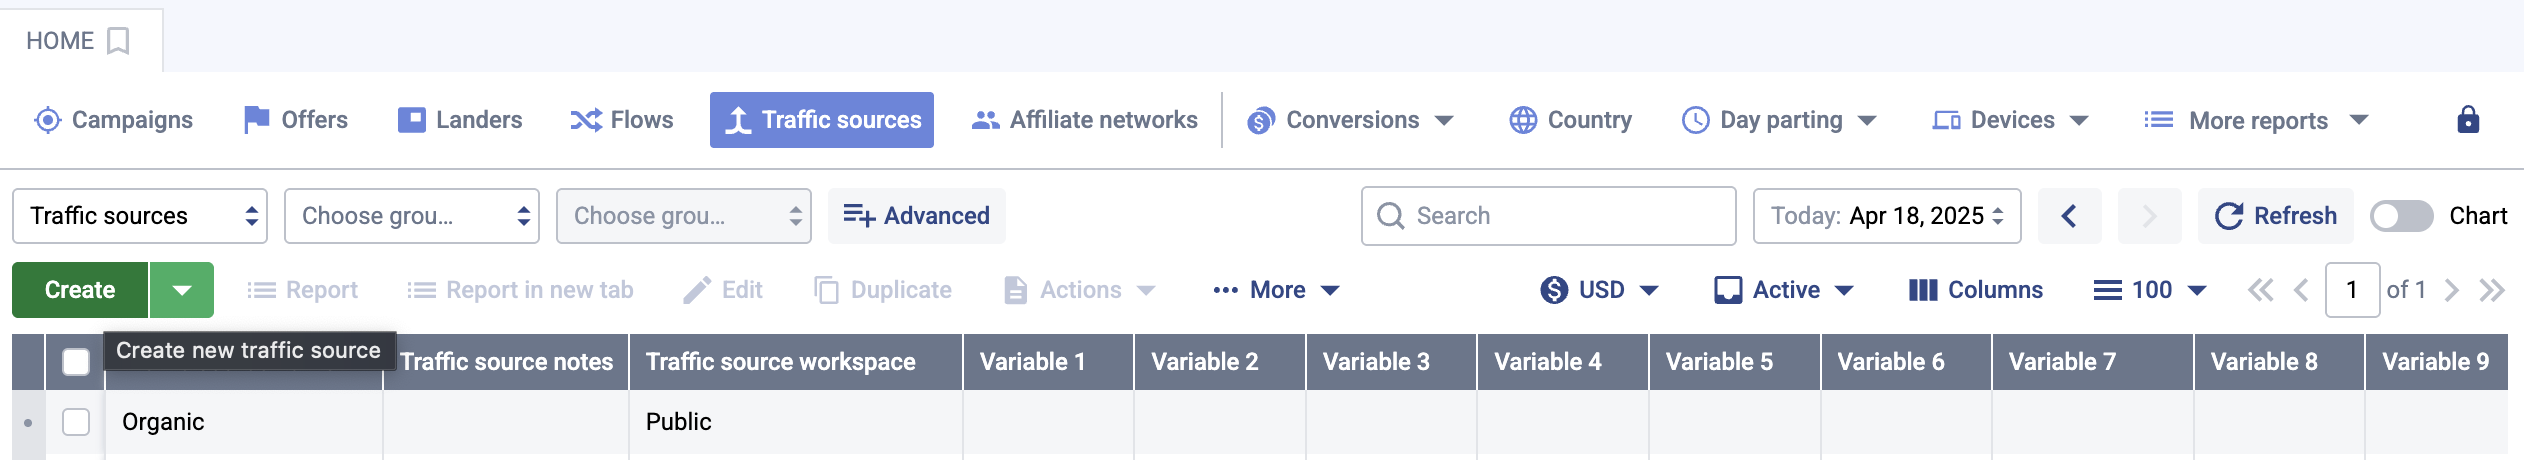Open the Country report globe icon
Viewport: 2524px width, 460px height.
(1522, 120)
